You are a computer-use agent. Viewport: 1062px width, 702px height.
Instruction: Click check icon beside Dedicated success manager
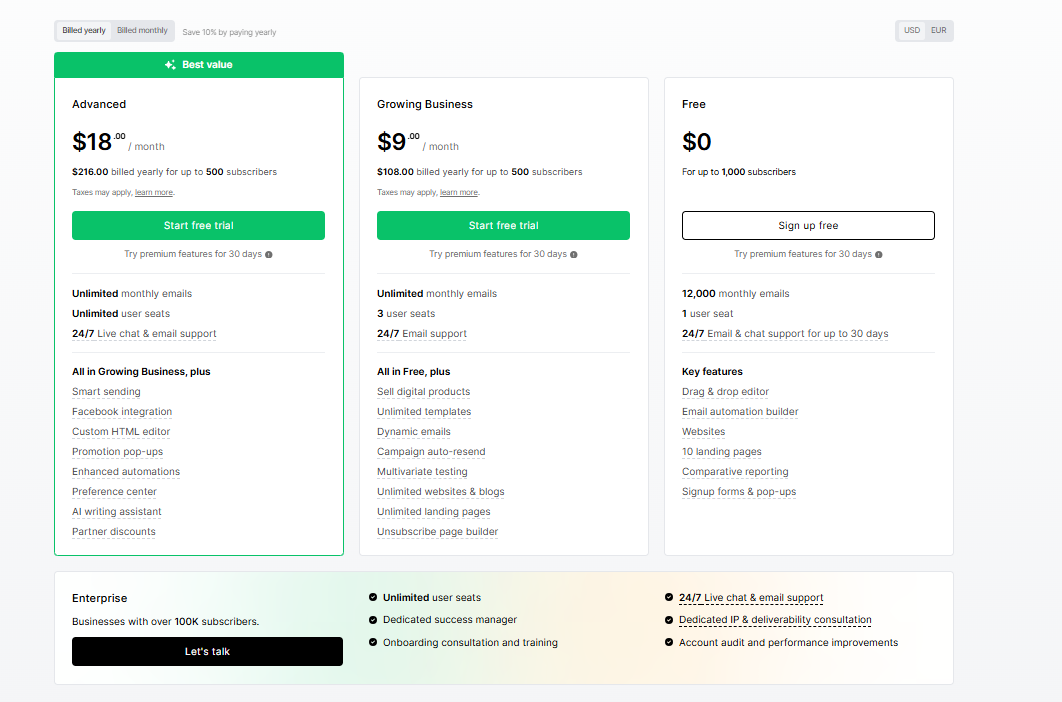tap(373, 620)
